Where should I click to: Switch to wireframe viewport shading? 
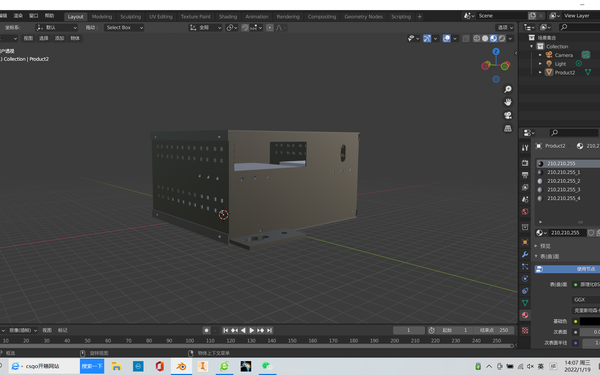477,38
